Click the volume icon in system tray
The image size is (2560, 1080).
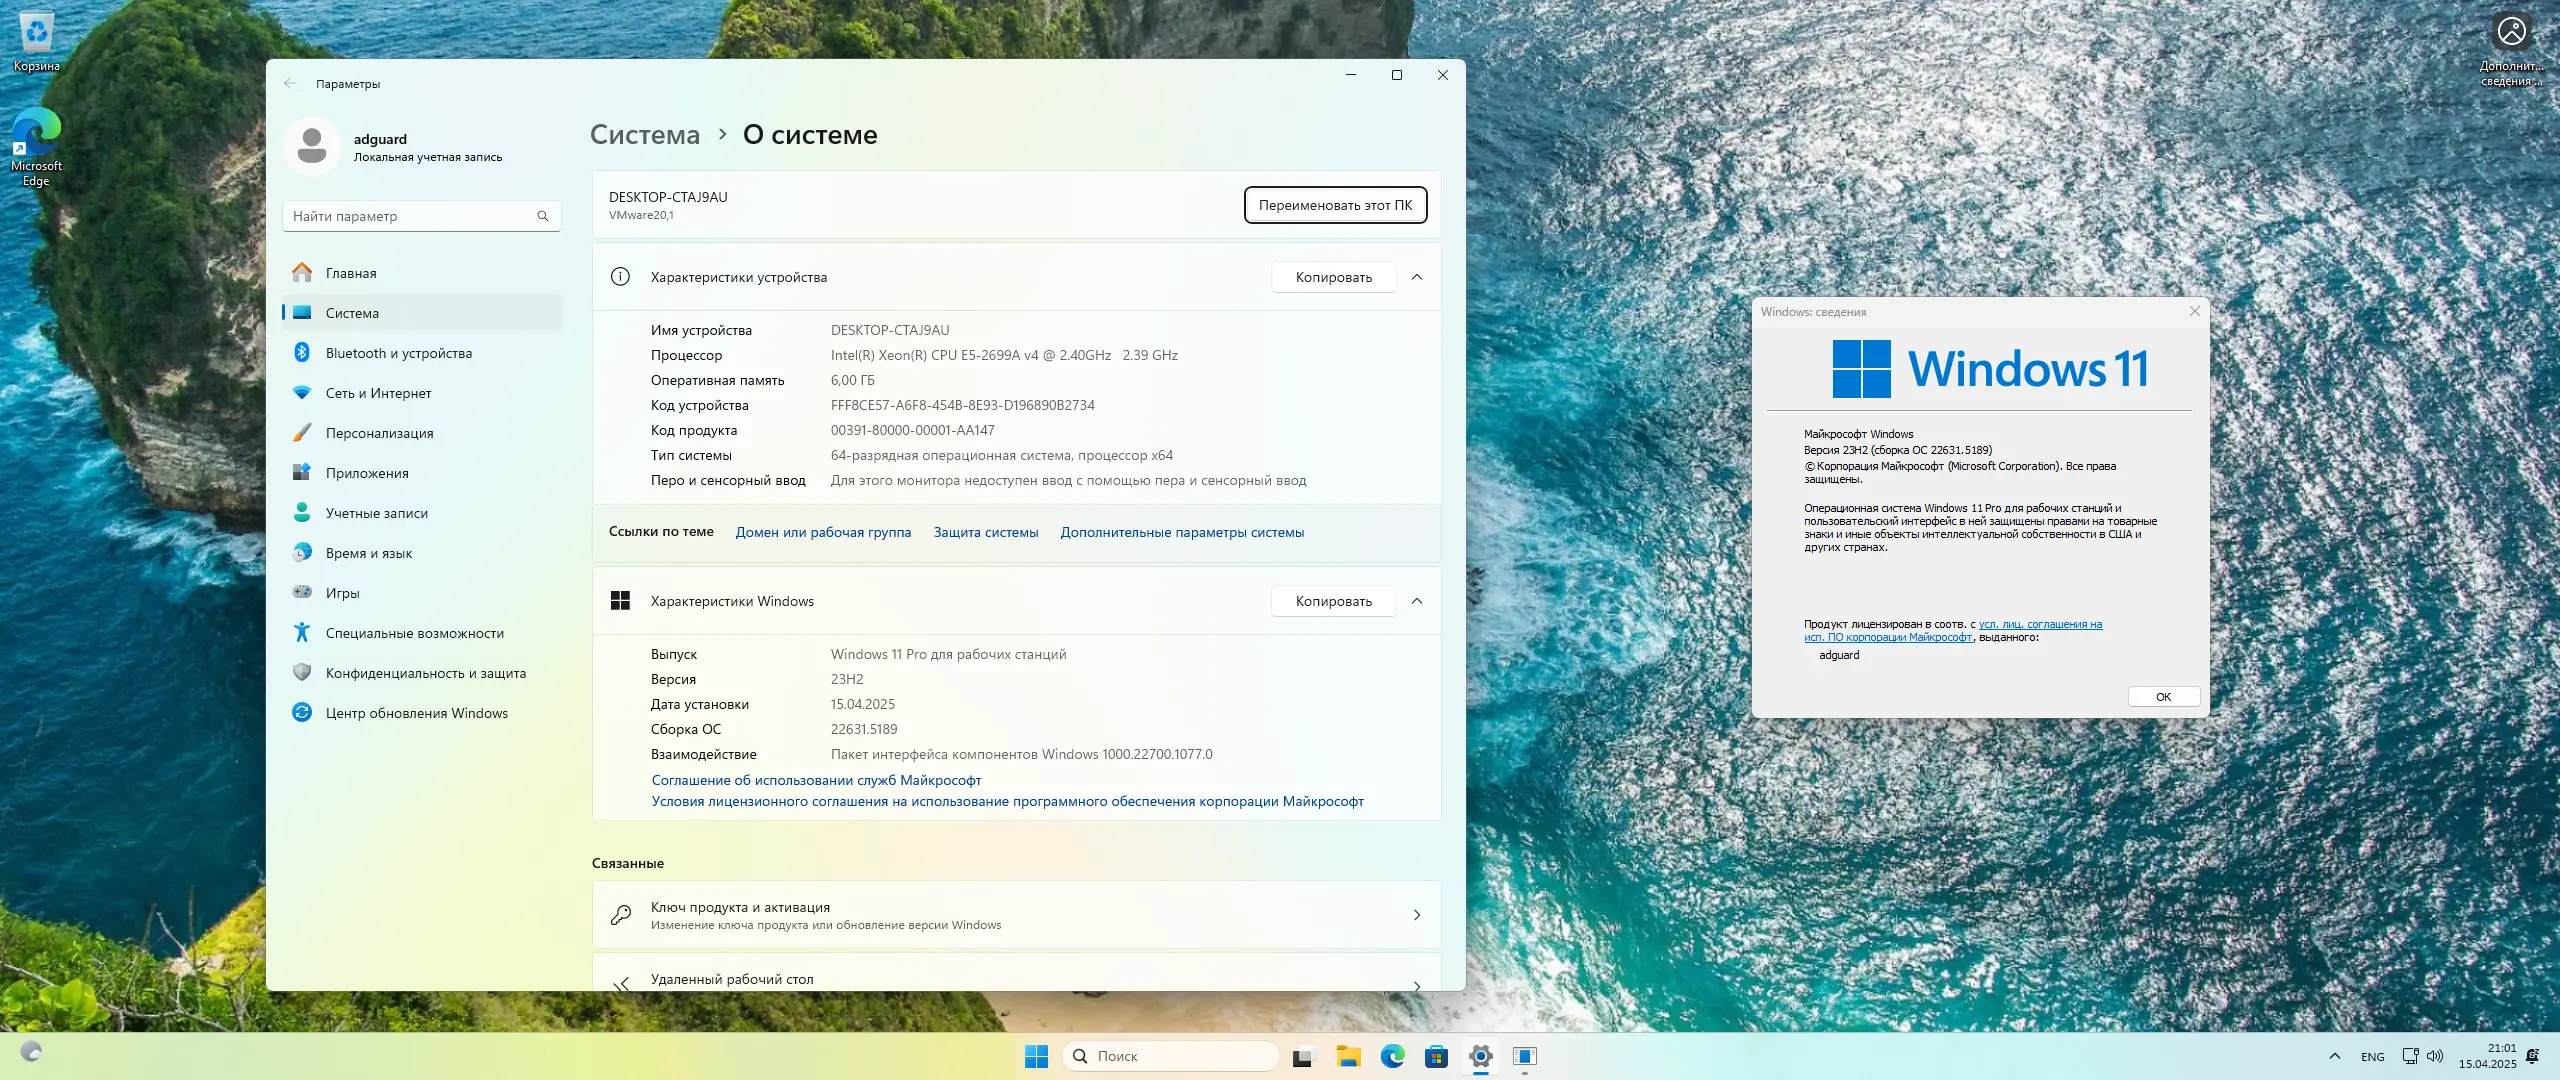[2434, 1055]
